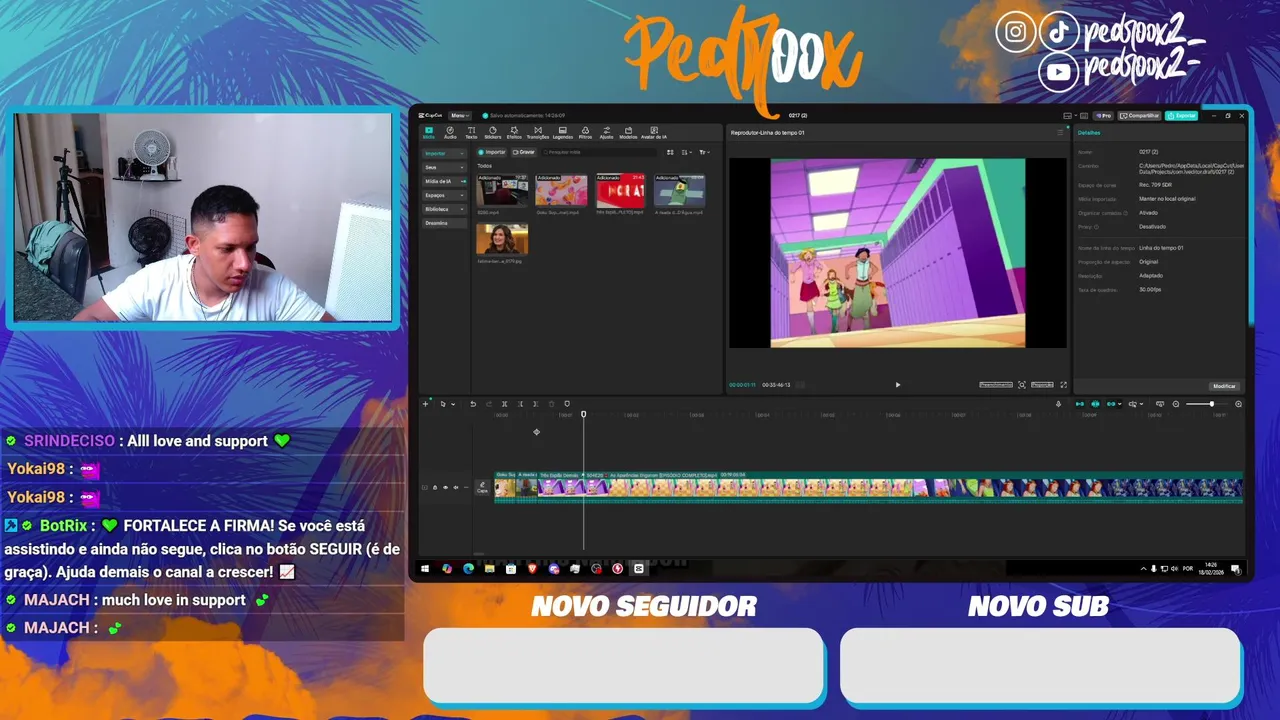Toggle main track magnet

[x=1080, y=404]
